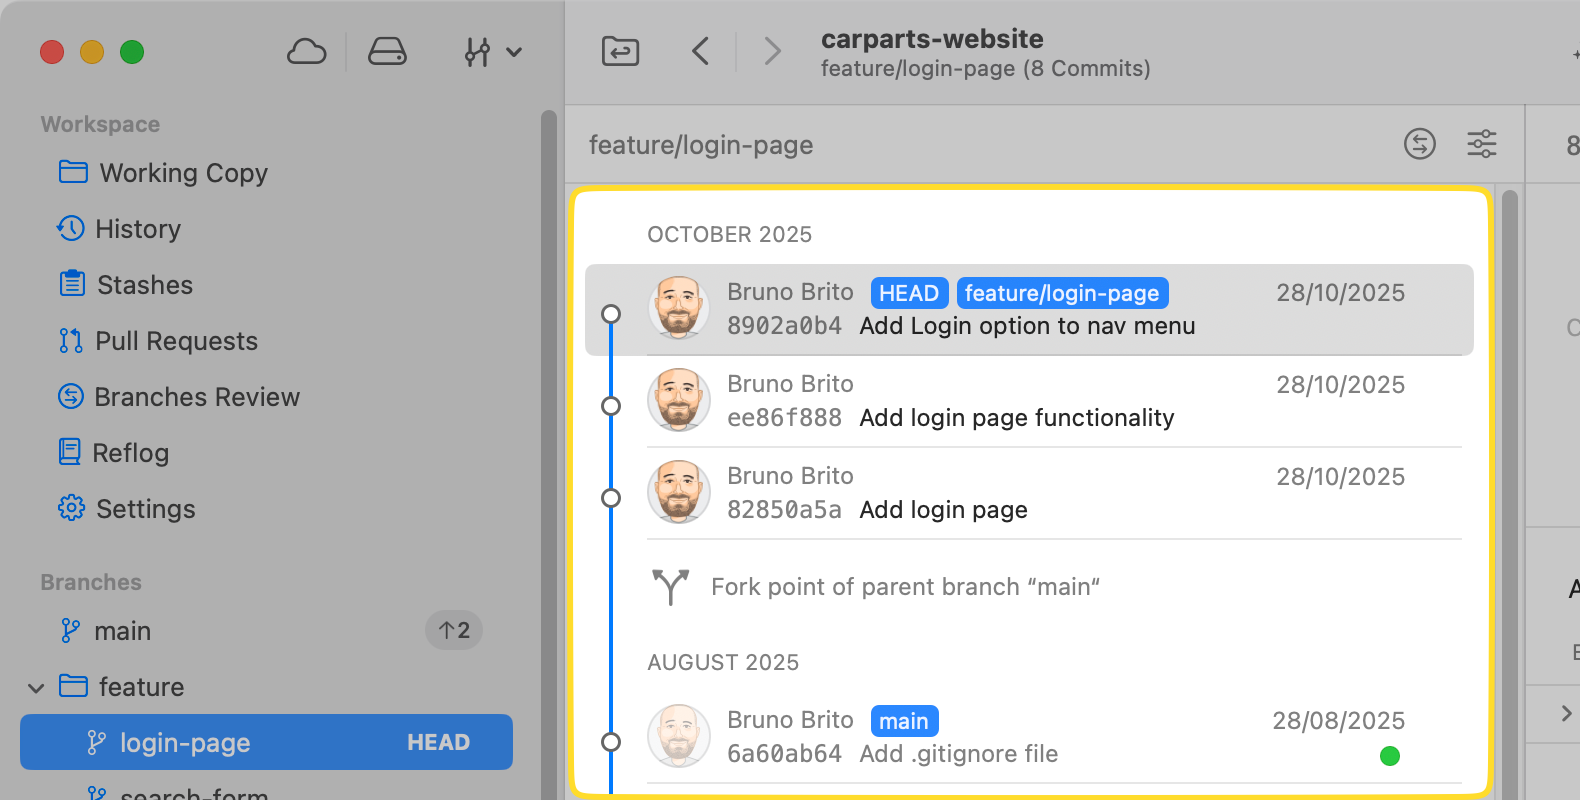Viewport: 1580px width, 800px height.
Task: Click the cloud services icon
Action: (x=306, y=52)
